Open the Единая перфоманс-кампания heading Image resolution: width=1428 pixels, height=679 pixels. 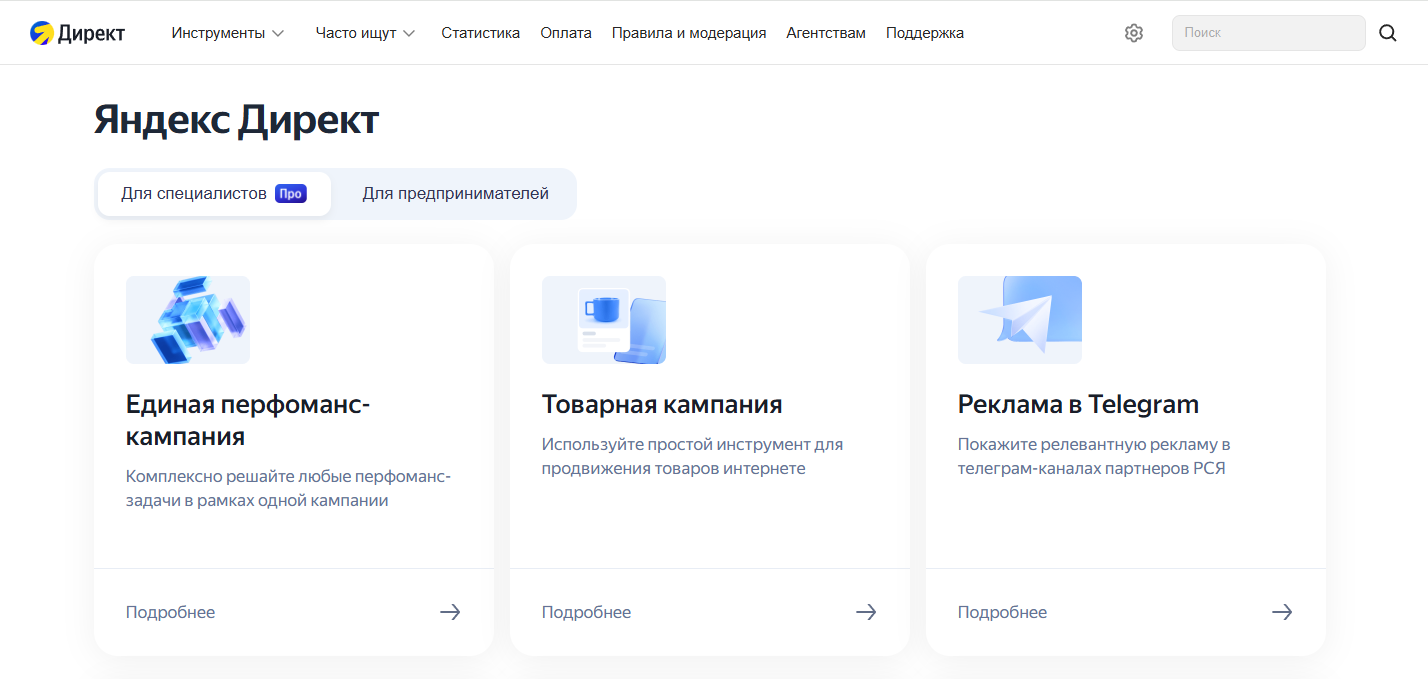[x=248, y=421]
